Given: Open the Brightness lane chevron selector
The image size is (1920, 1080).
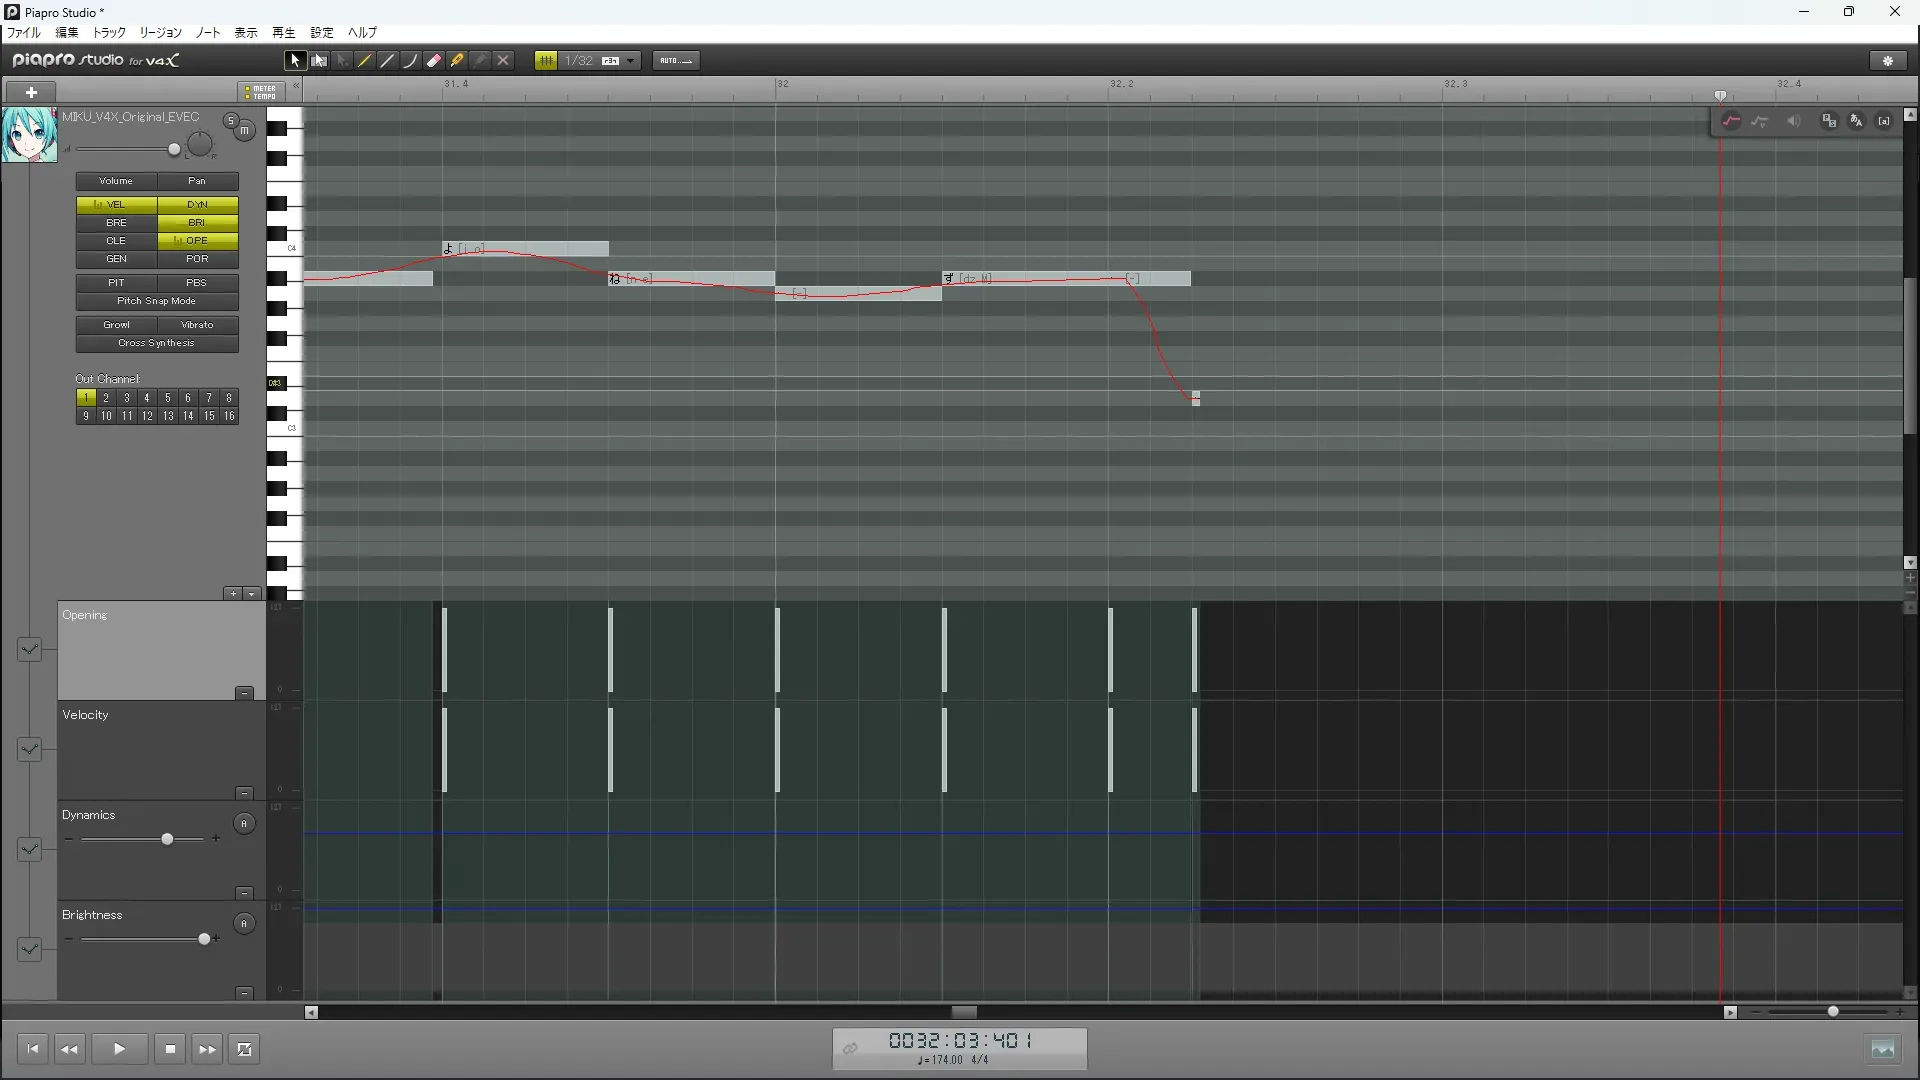Looking at the screenshot, I should pos(29,949).
